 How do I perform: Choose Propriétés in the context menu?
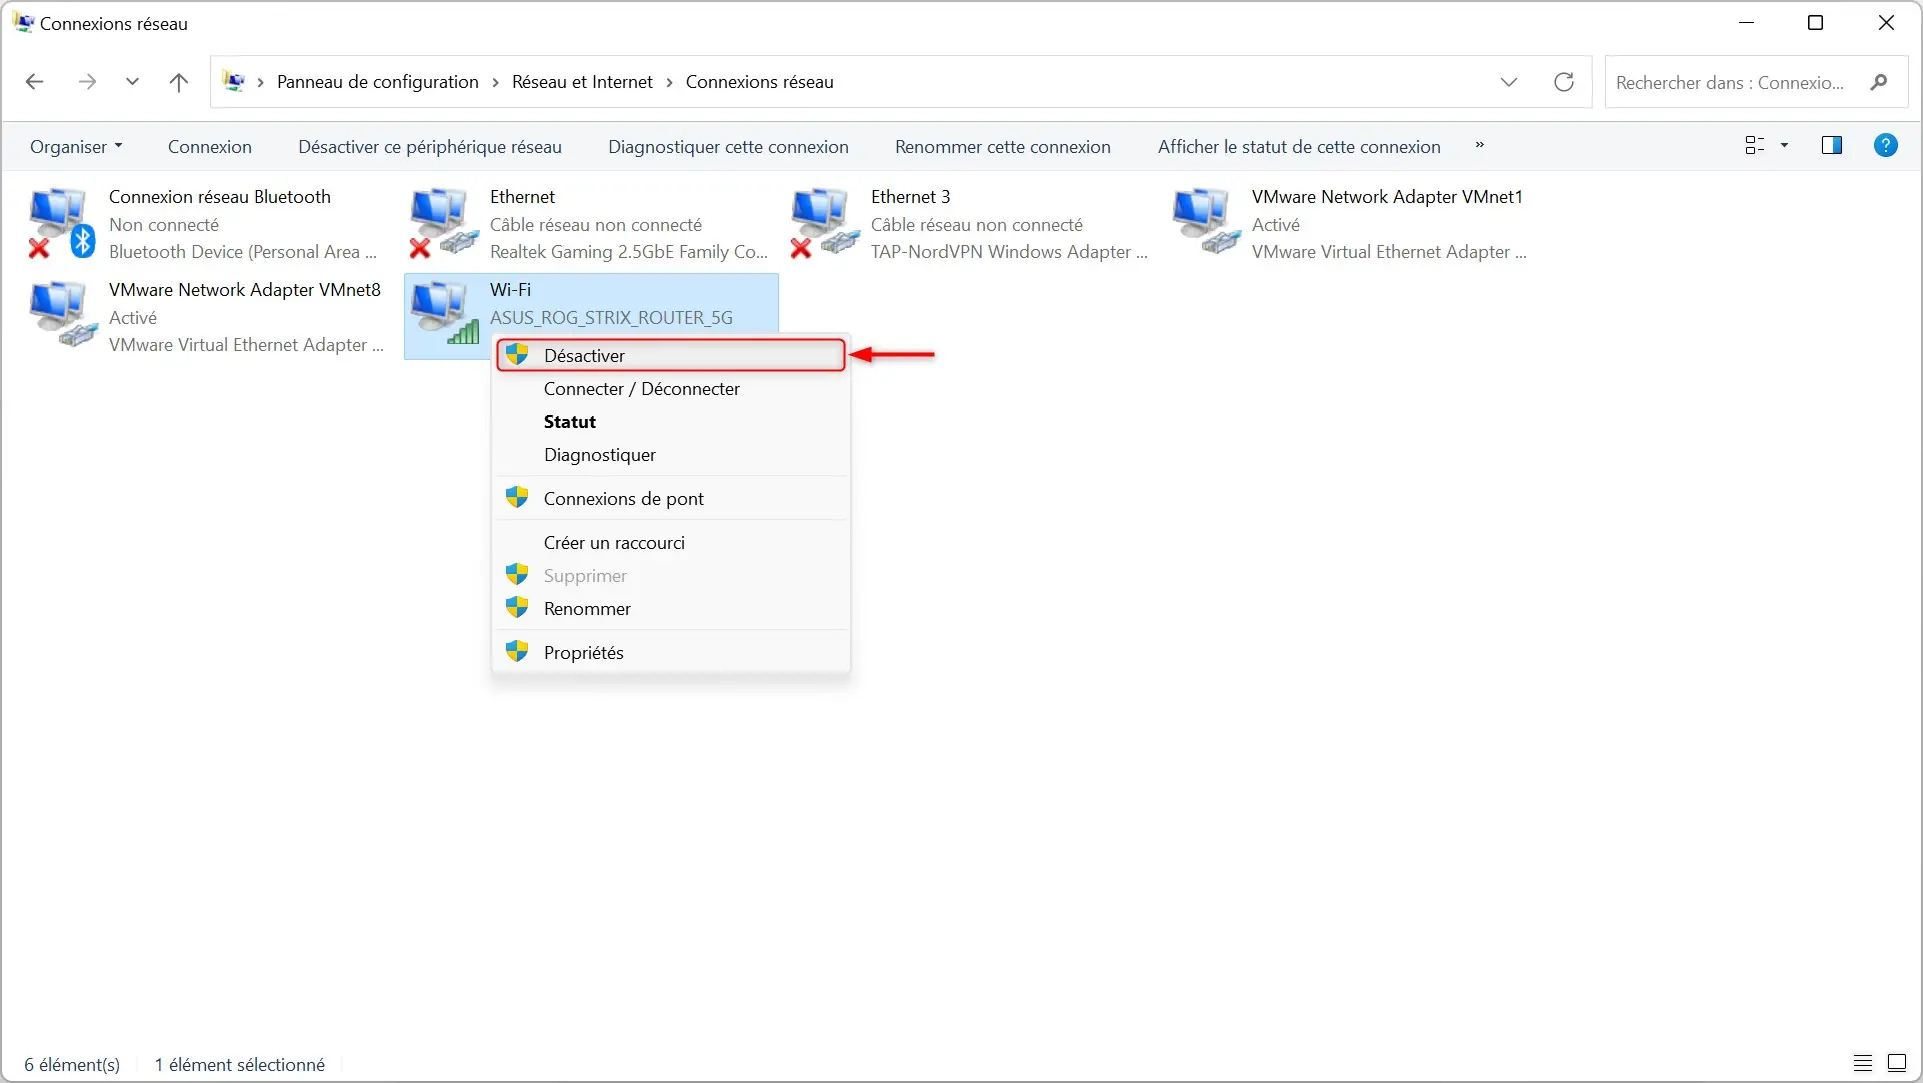coord(670,653)
